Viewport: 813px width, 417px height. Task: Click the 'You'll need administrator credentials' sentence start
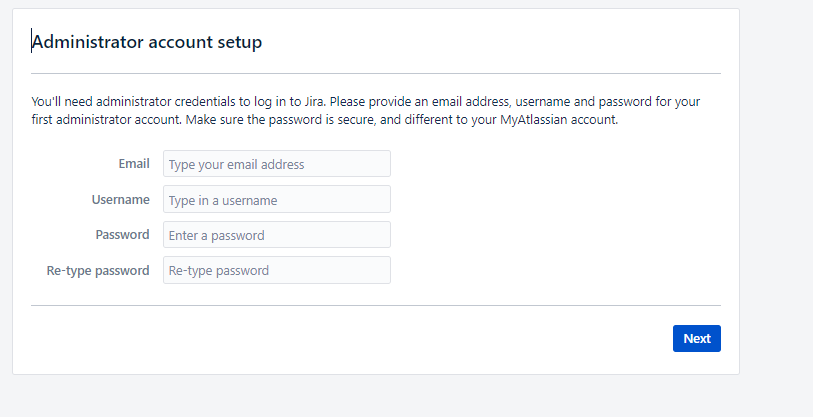tap(133, 101)
